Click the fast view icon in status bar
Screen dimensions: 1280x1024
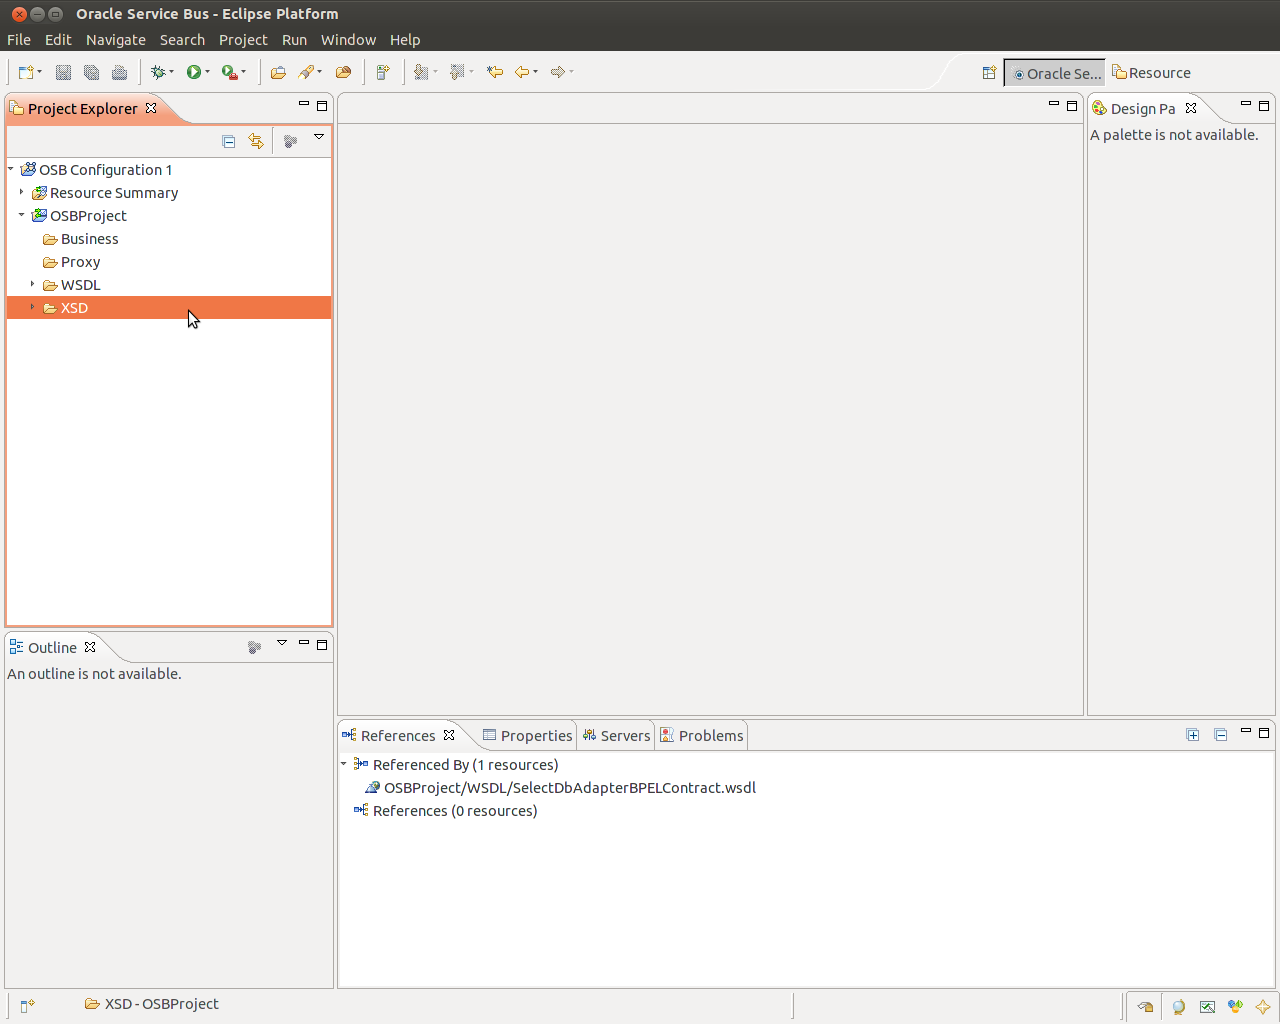point(27,1006)
